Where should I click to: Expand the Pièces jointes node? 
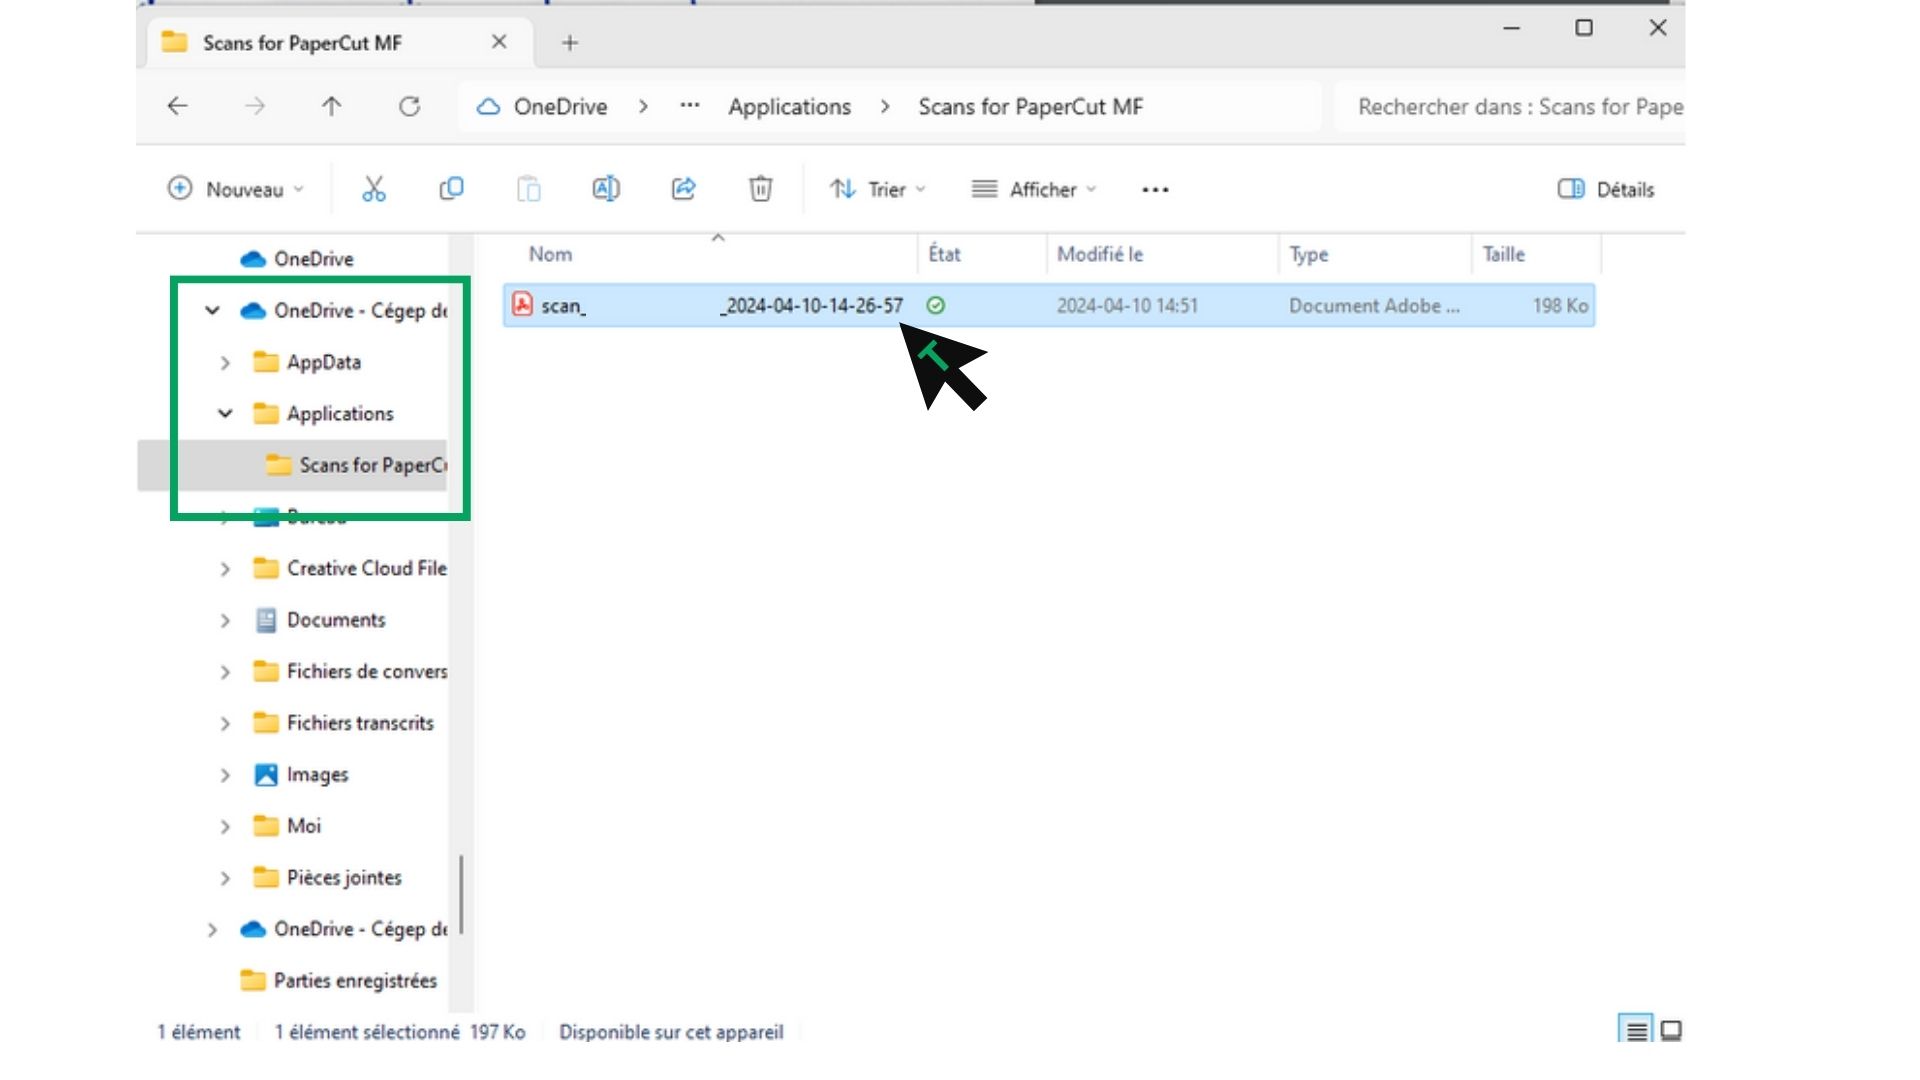225,878
